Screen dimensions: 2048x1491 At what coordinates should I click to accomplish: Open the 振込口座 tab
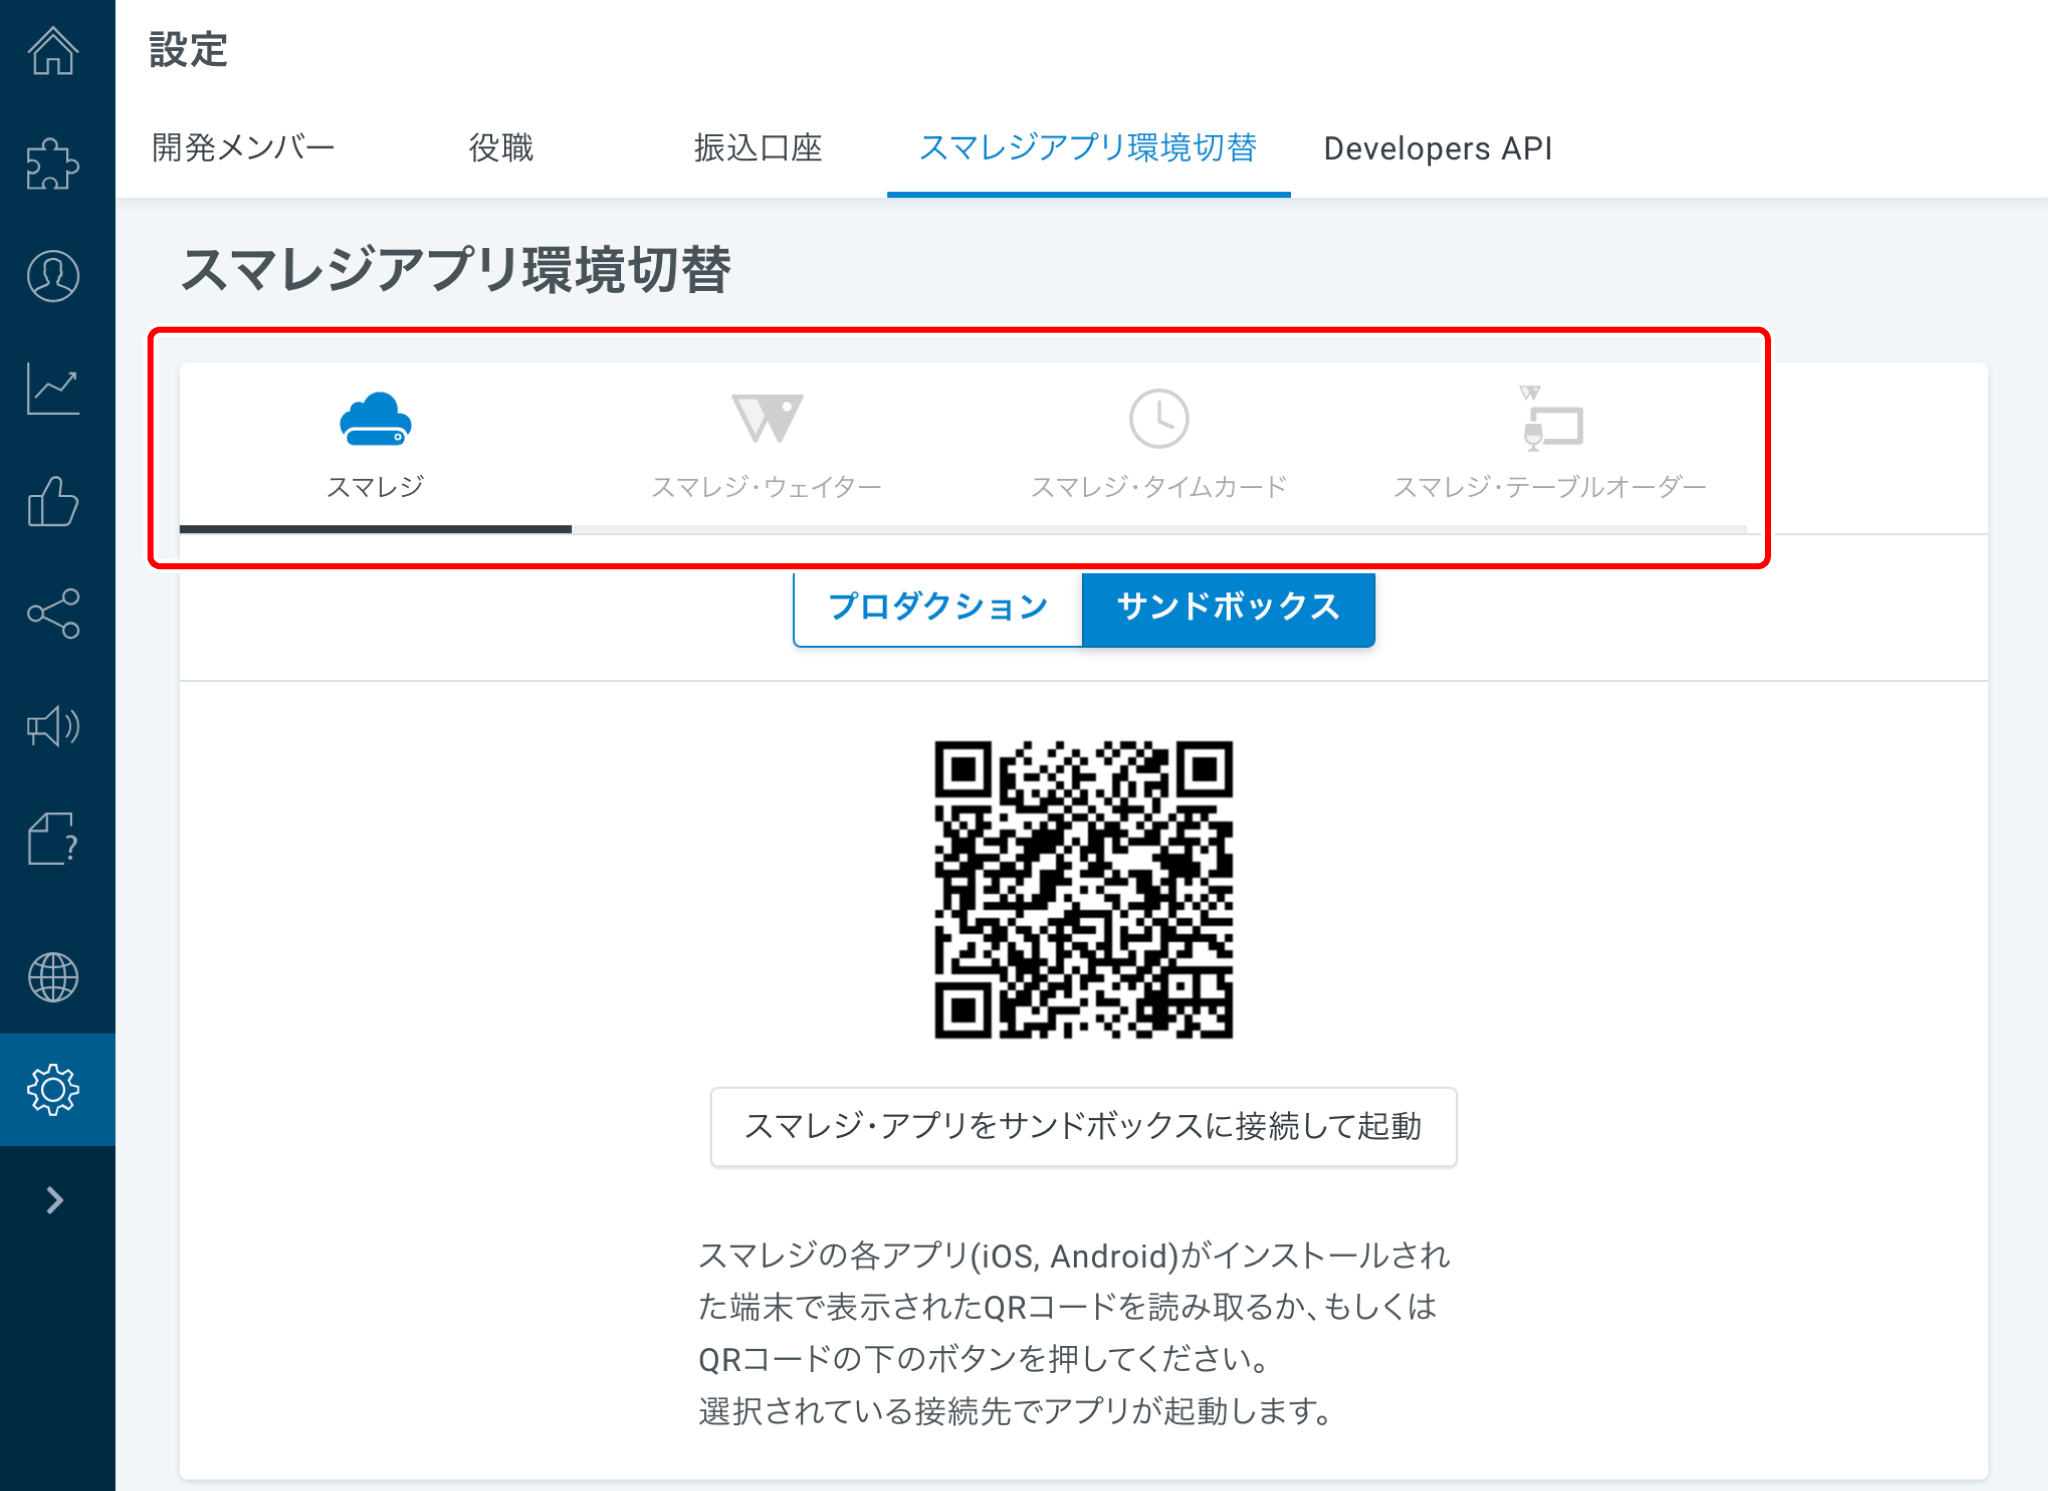click(x=758, y=148)
